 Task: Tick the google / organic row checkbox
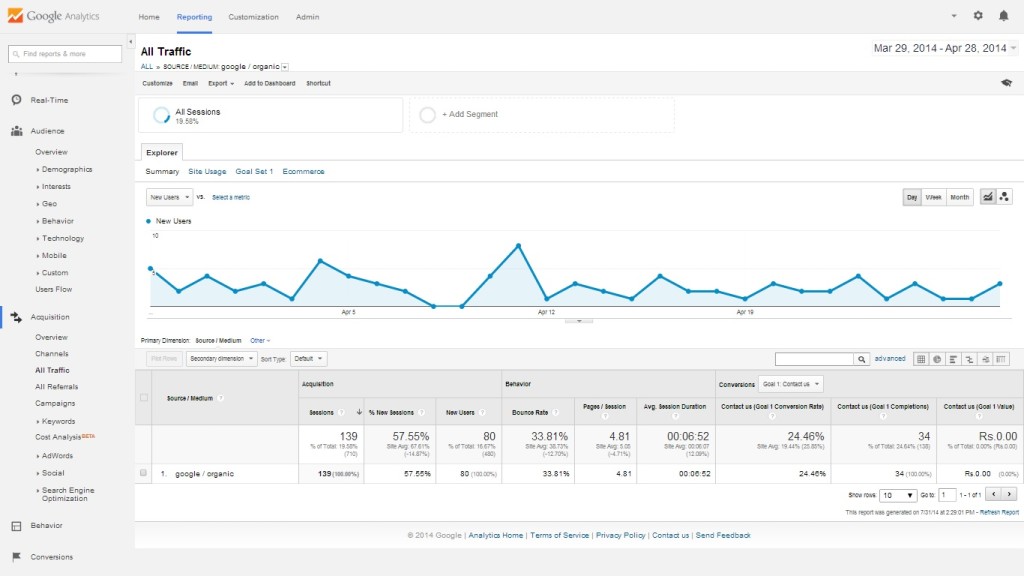point(144,473)
